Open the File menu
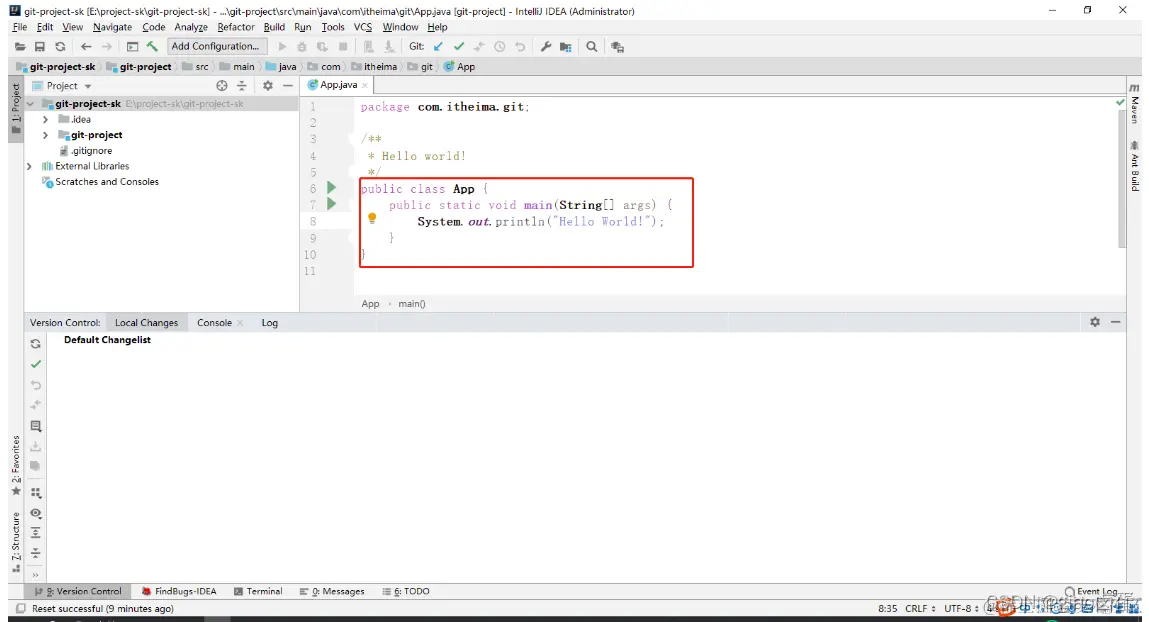Viewport: 1149px width, 622px height. tap(20, 27)
